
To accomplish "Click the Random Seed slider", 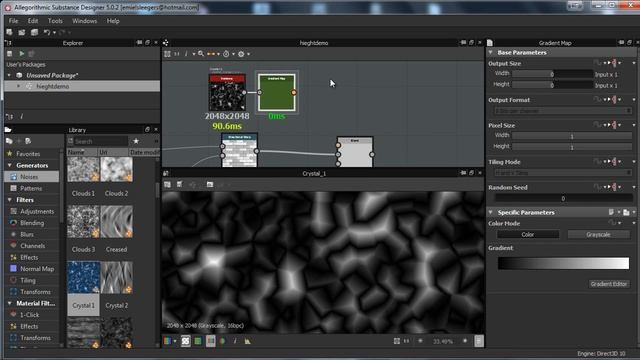I will pyautogui.click(x=563, y=198).
